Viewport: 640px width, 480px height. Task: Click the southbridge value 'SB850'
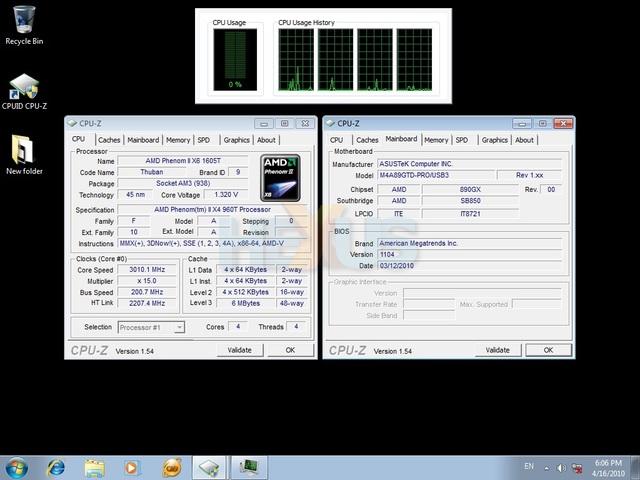pyautogui.click(x=470, y=201)
